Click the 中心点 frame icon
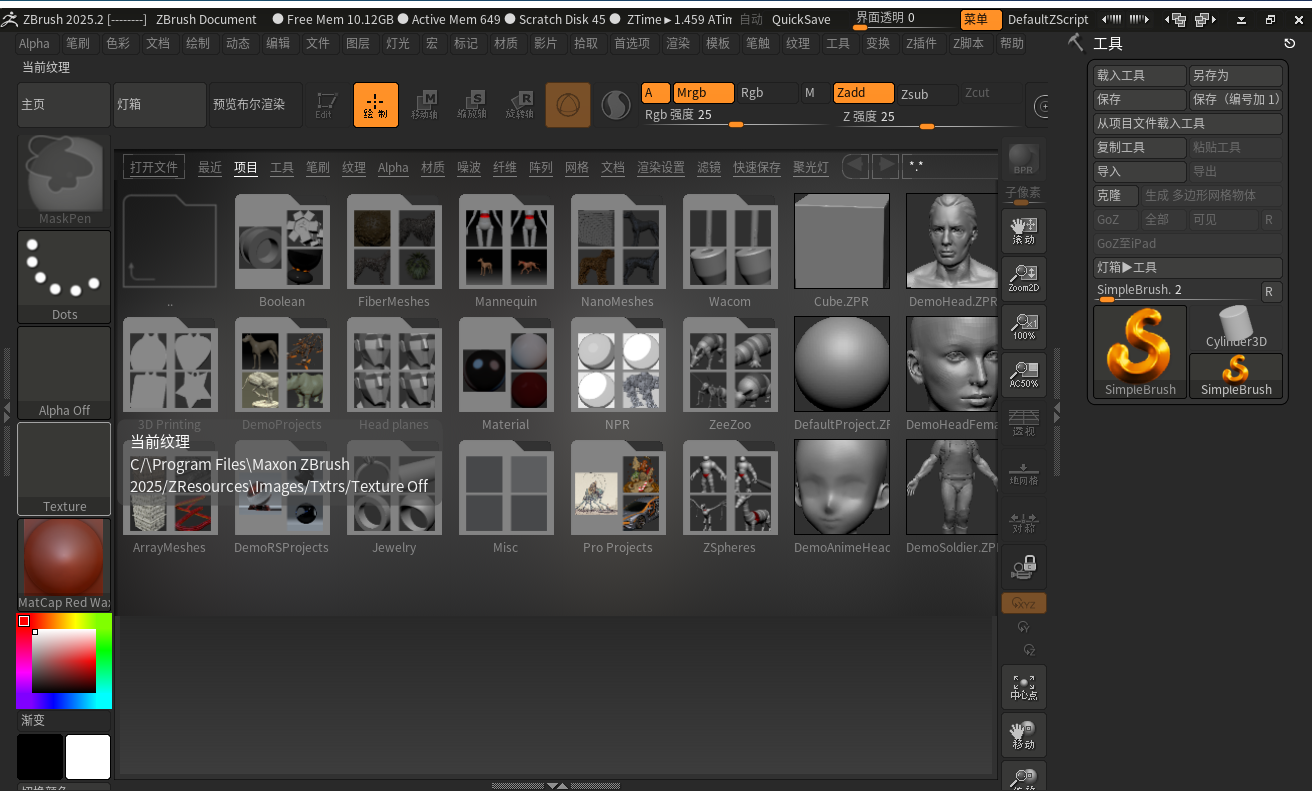The width and height of the screenshot is (1312, 791). [1024, 687]
